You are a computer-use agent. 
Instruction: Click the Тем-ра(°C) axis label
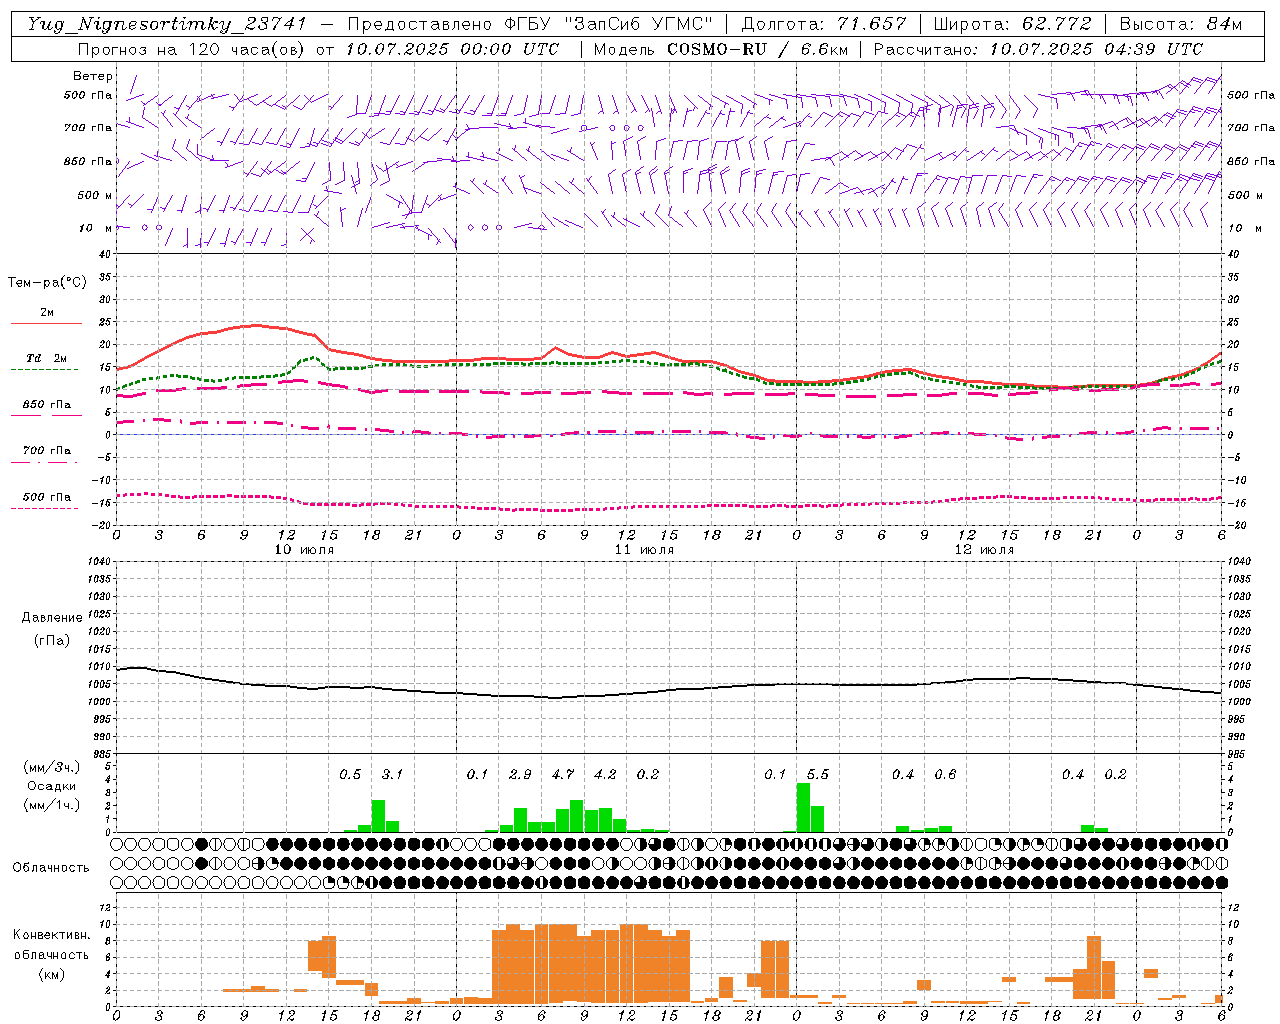point(47,283)
